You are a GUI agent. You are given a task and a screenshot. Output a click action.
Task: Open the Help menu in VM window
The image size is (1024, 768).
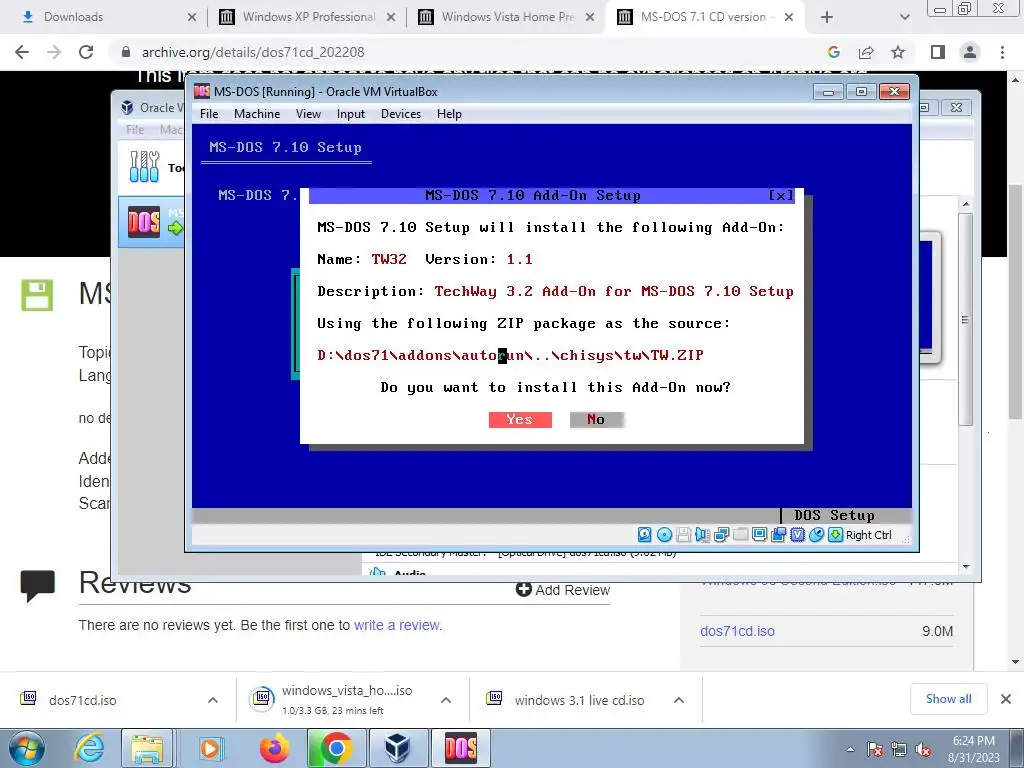click(x=449, y=114)
